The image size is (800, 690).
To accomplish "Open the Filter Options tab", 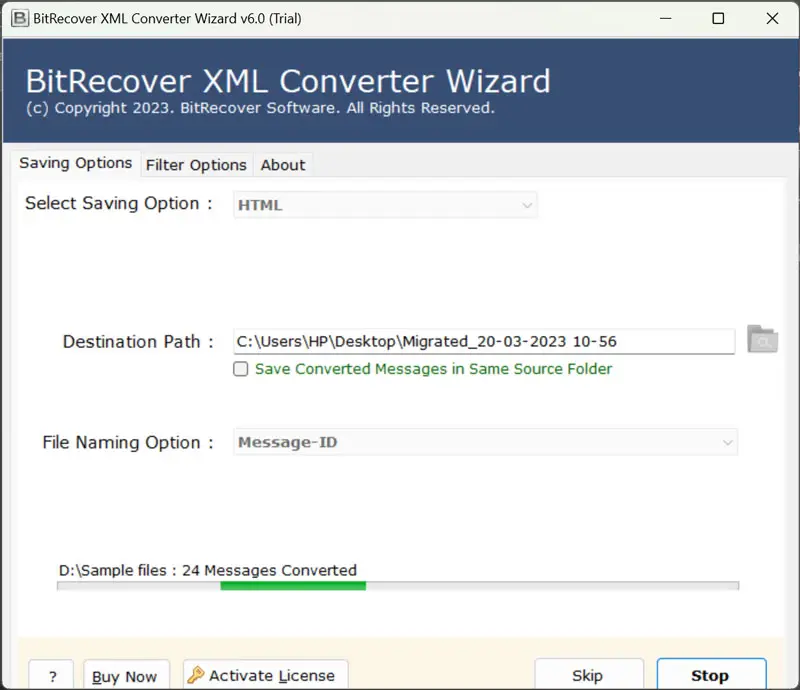I will (196, 165).
